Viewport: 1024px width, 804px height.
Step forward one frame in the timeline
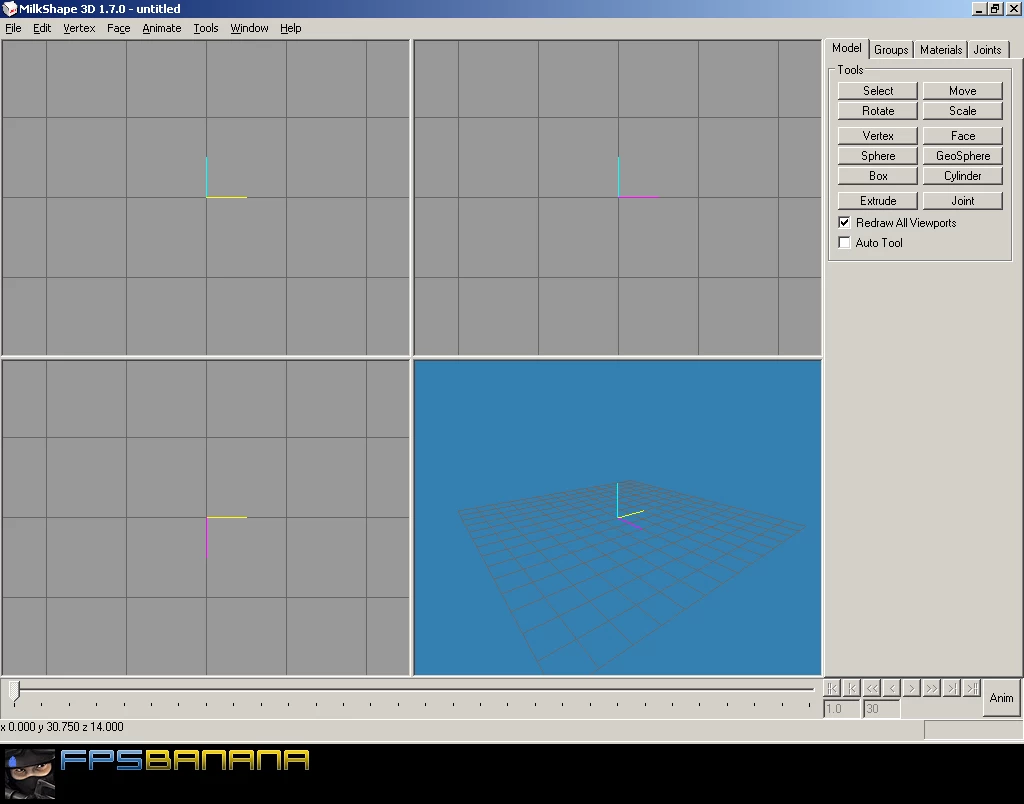click(x=911, y=688)
